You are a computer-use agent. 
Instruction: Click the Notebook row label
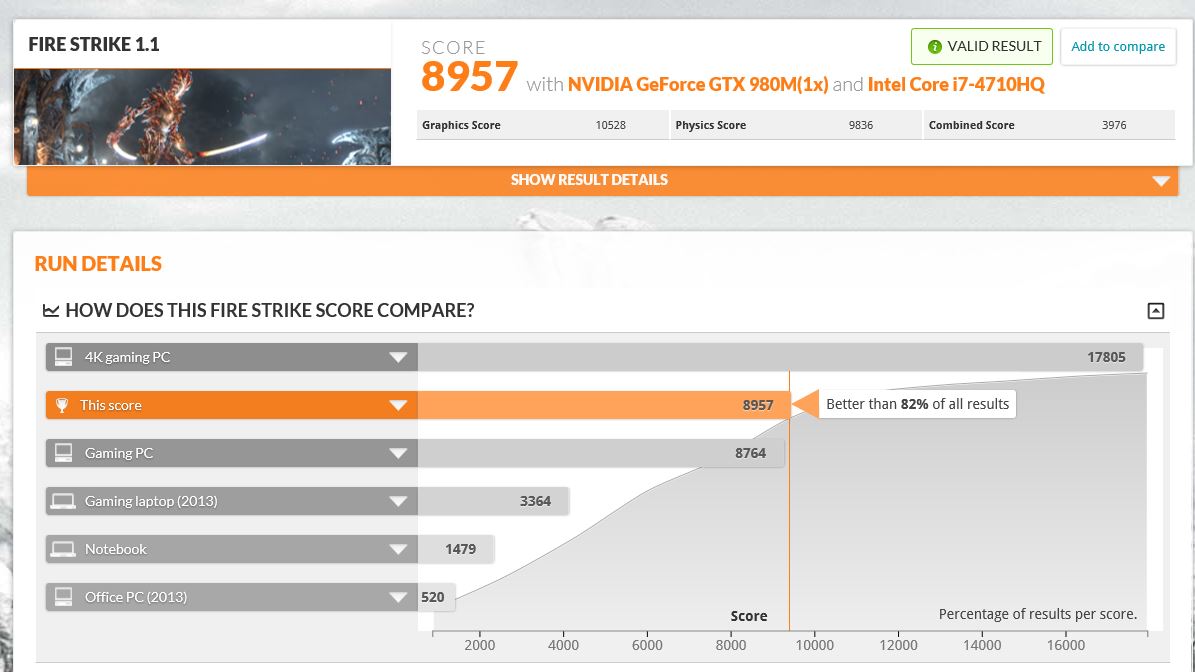tap(115, 549)
